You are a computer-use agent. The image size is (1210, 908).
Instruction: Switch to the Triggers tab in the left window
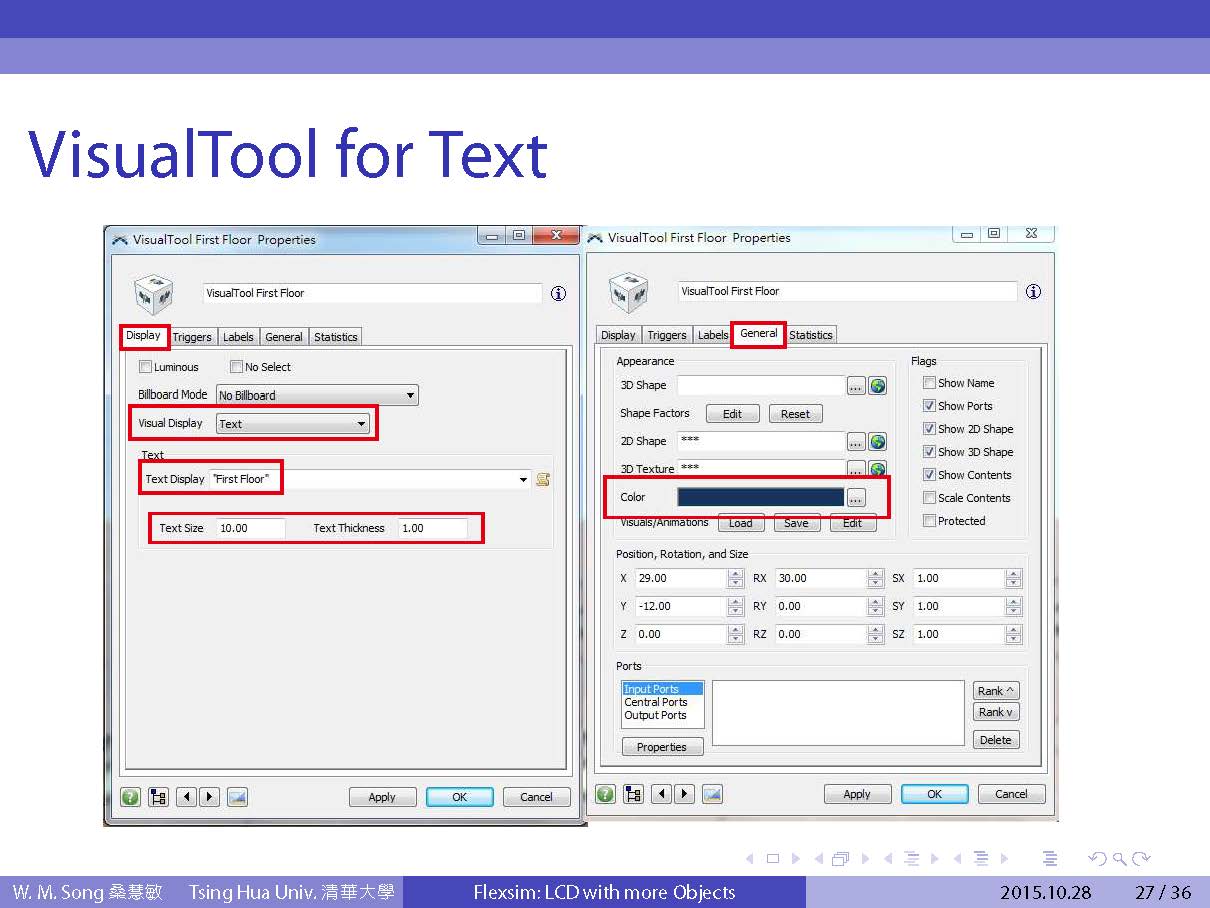pyautogui.click(x=192, y=337)
